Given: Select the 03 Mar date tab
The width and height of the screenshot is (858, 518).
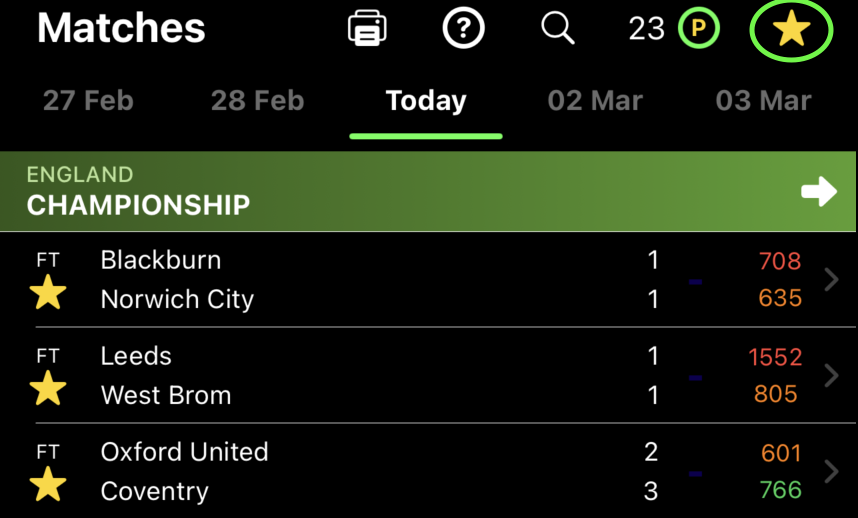Looking at the screenshot, I should coord(763,101).
